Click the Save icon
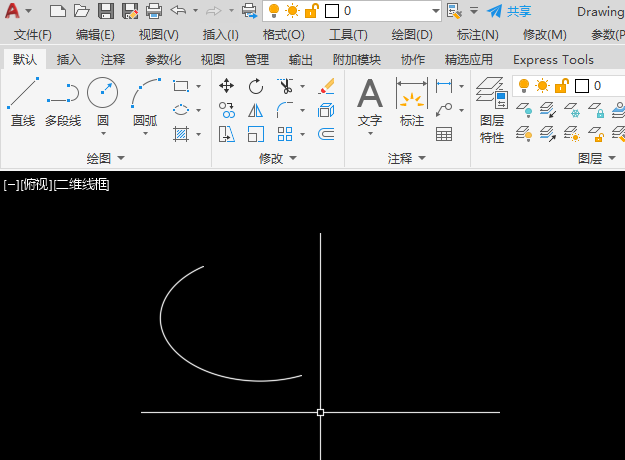This screenshot has height=460, width=625. (x=106, y=11)
